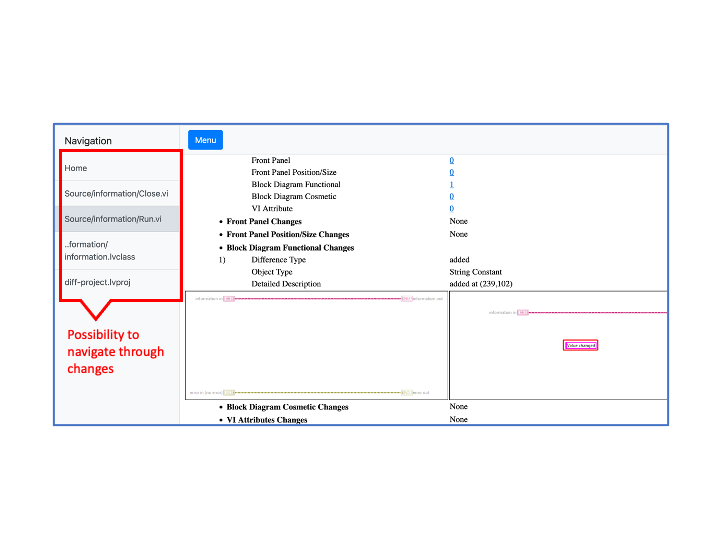Click the Front Panel count link
The width and height of the screenshot is (720, 540).
click(x=451, y=160)
